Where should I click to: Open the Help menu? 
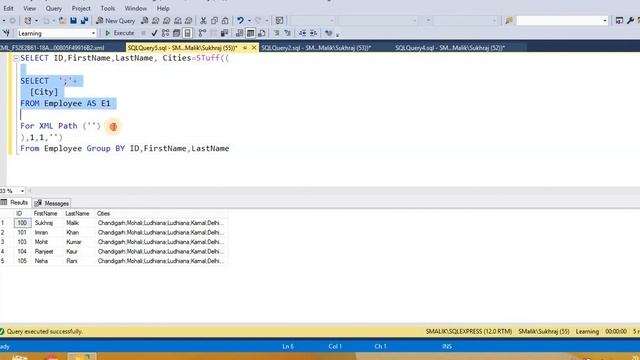click(x=163, y=8)
